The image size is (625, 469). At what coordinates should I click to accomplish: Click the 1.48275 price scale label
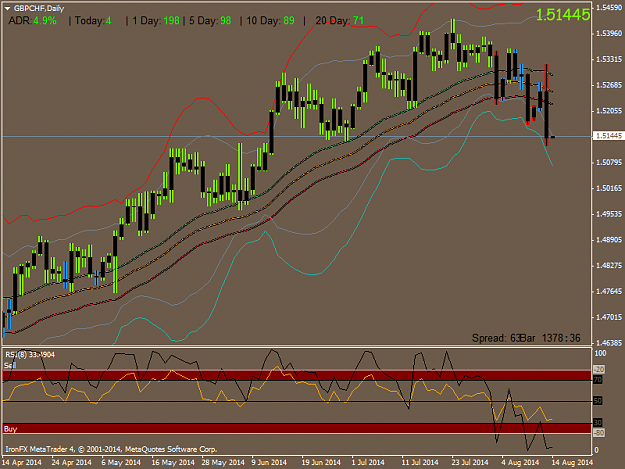pos(609,266)
